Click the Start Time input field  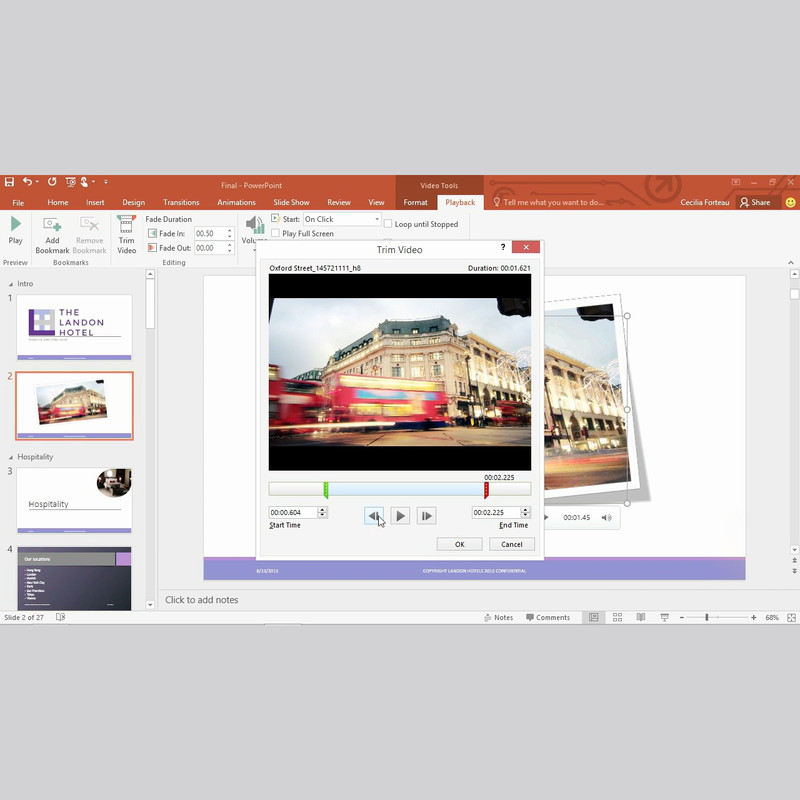292,513
